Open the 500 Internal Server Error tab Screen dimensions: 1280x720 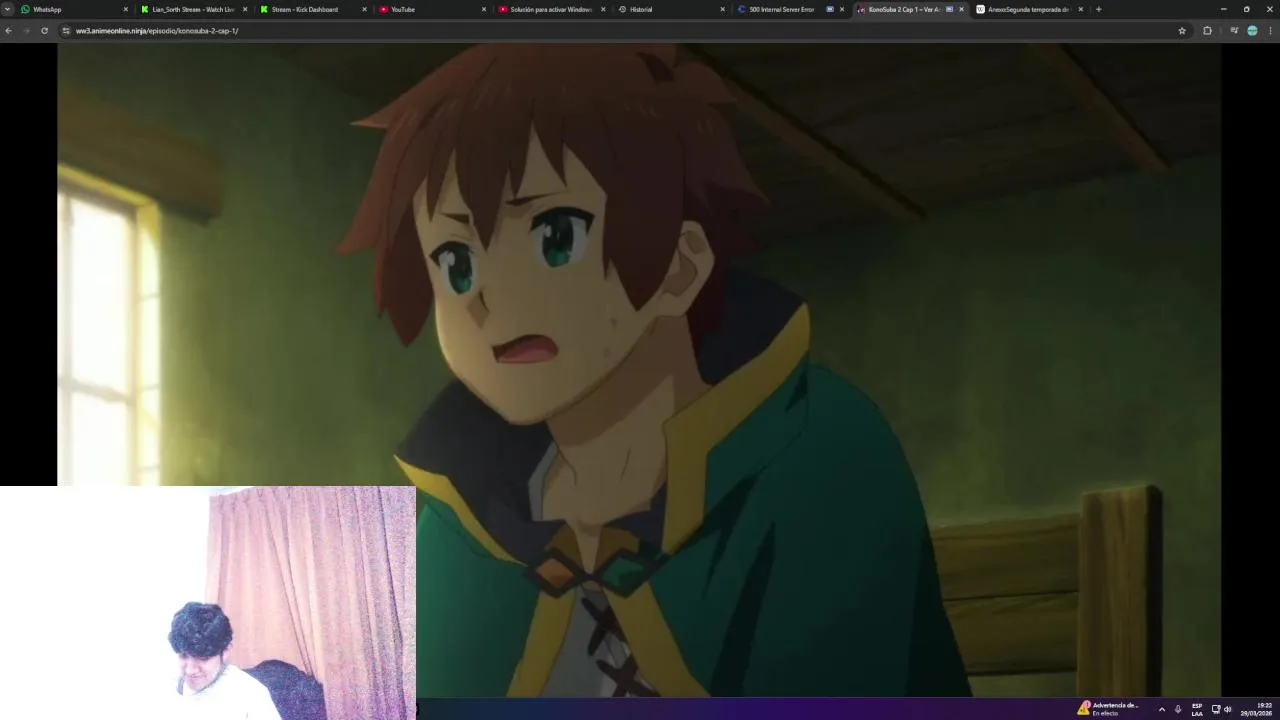click(x=788, y=9)
